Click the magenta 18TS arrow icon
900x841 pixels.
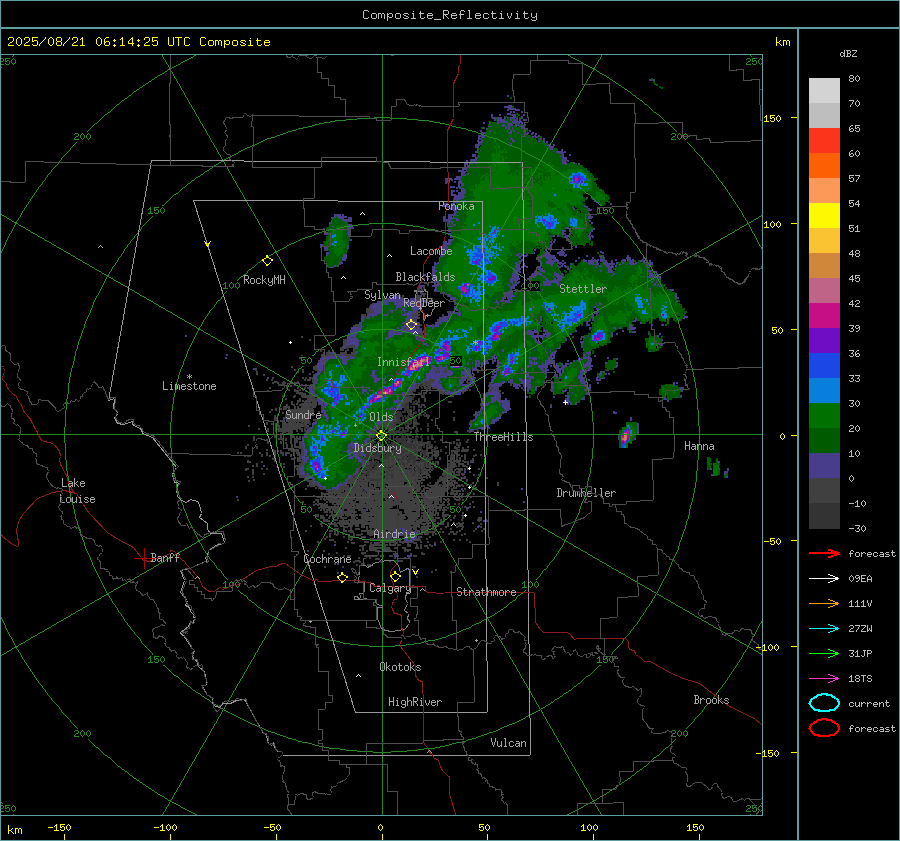click(824, 679)
